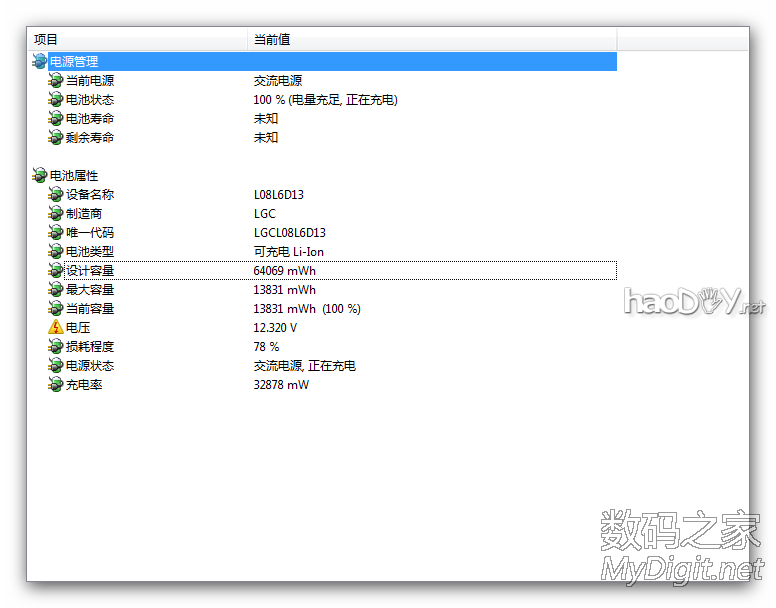Select the 最大容量 row
Image resolution: width=776 pixels, height=608 pixels.
[90, 290]
